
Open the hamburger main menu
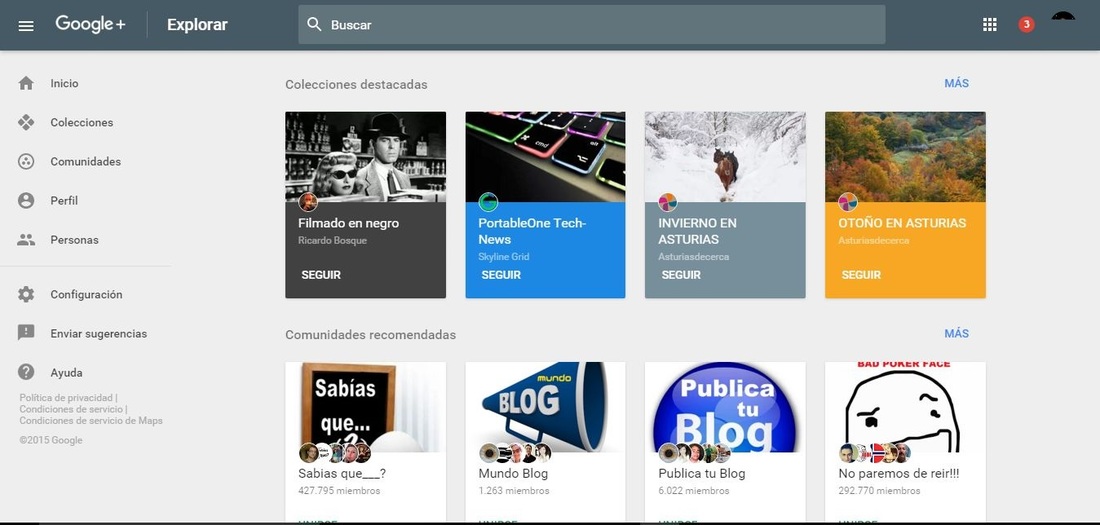[x=26, y=26]
